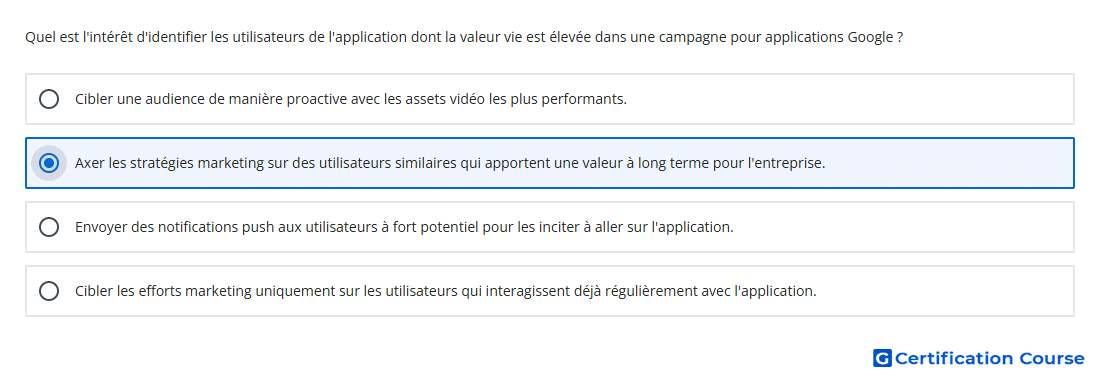1100x377 pixels.
Task: Click the 'Axer les stratégies marketing' answer label text
Action: pyautogui.click(x=450, y=163)
